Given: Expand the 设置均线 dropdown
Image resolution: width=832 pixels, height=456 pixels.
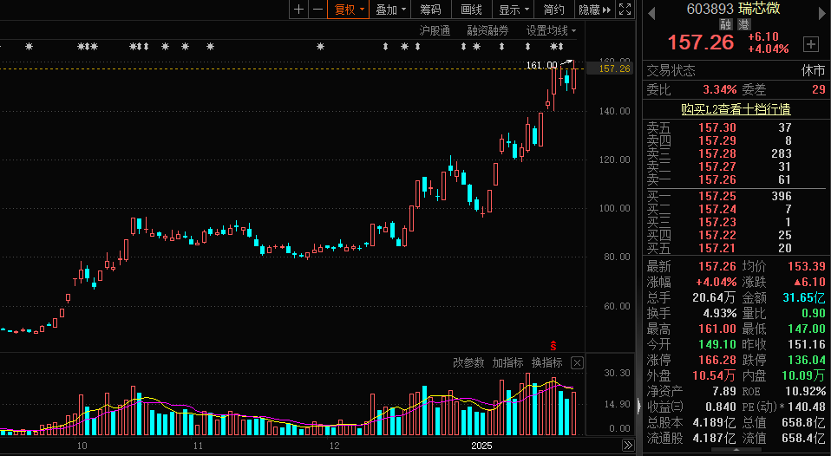Looking at the screenshot, I should click(x=551, y=31).
